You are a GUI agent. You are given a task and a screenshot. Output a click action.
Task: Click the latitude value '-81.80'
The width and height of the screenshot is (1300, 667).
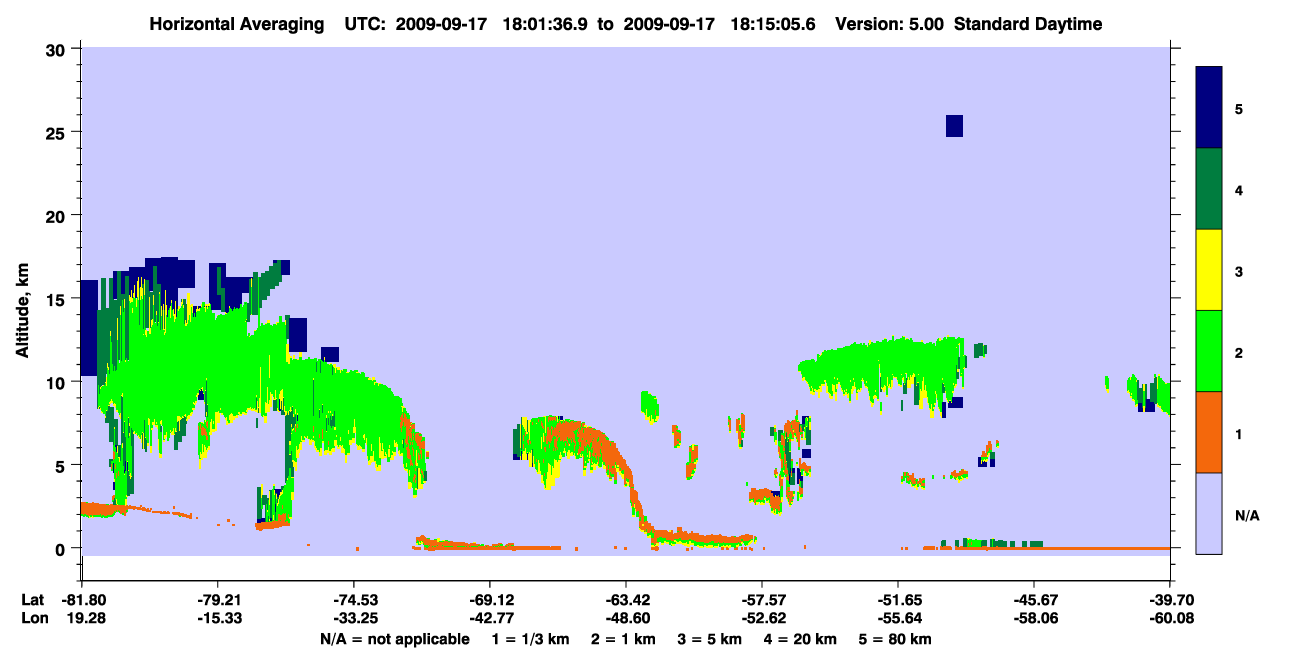(82, 600)
